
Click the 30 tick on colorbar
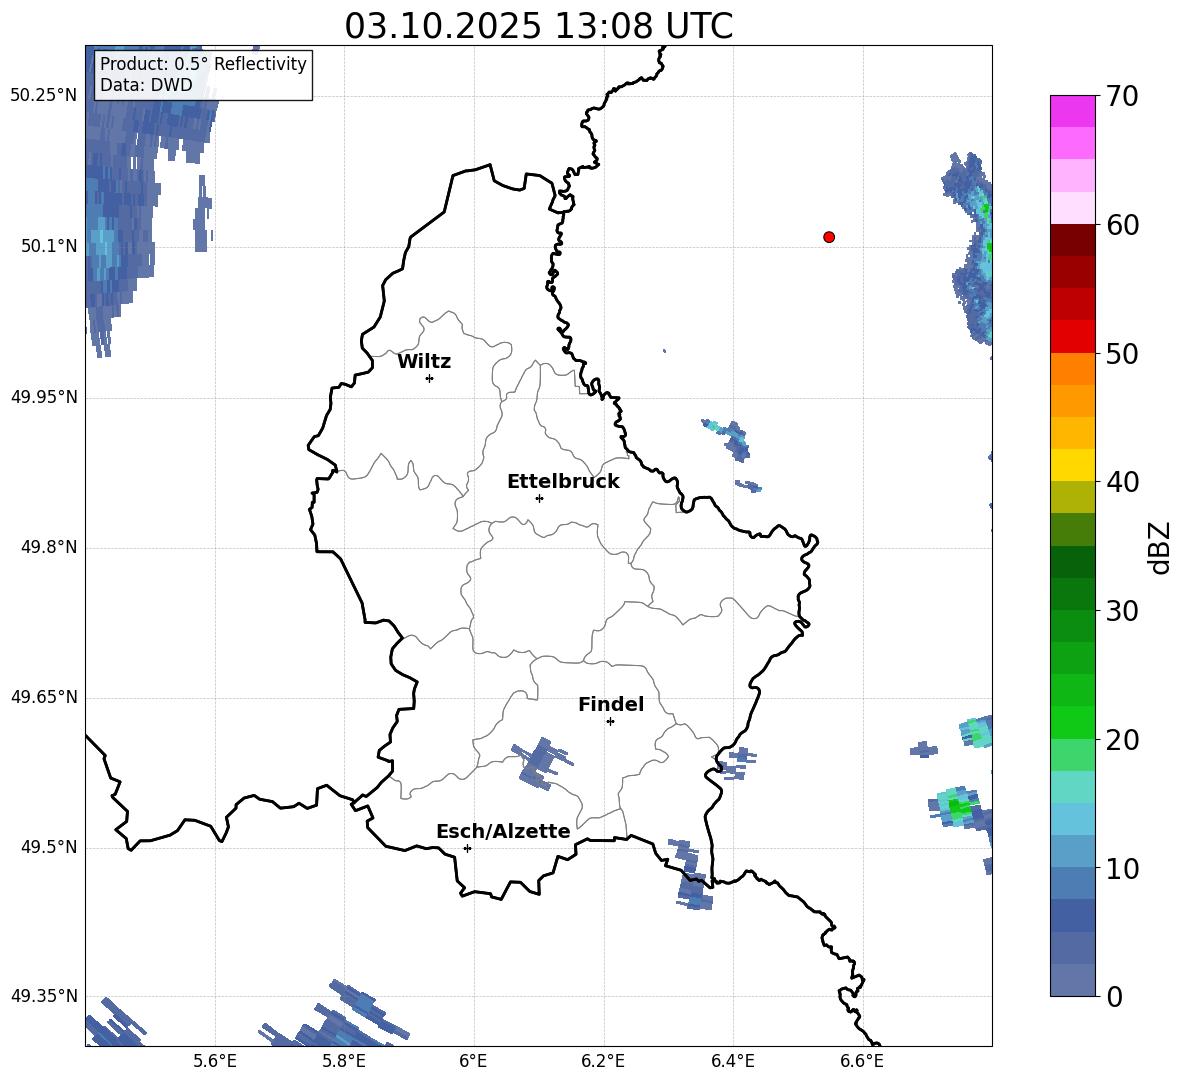(1122, 611)
